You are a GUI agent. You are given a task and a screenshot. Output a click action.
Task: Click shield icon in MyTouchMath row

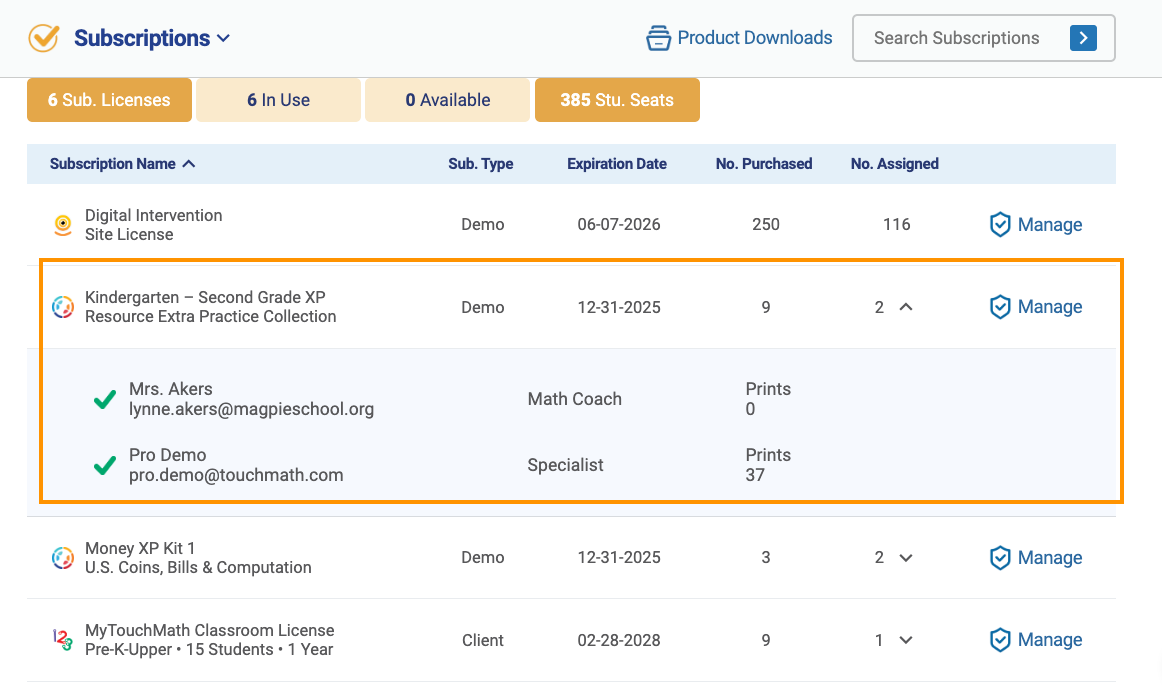[1000, 640]
